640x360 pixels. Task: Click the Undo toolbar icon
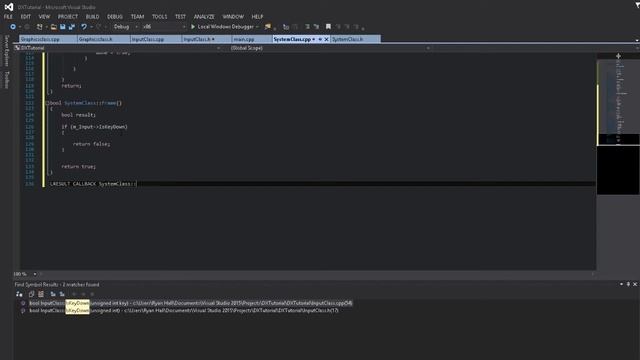point(84,27)
